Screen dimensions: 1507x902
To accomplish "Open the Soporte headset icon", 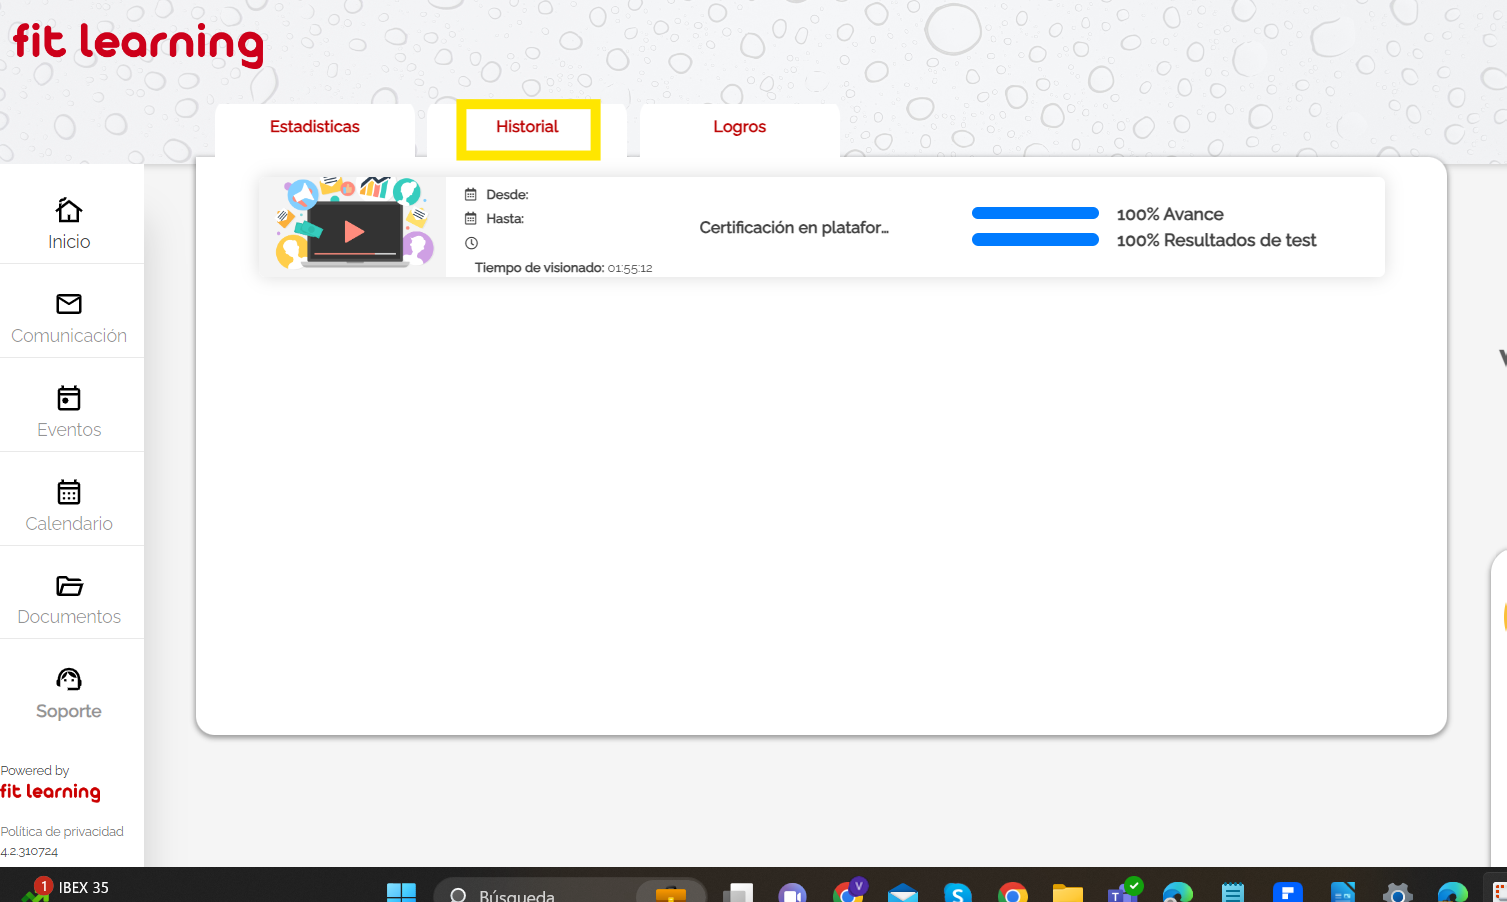I will (69, 680).
